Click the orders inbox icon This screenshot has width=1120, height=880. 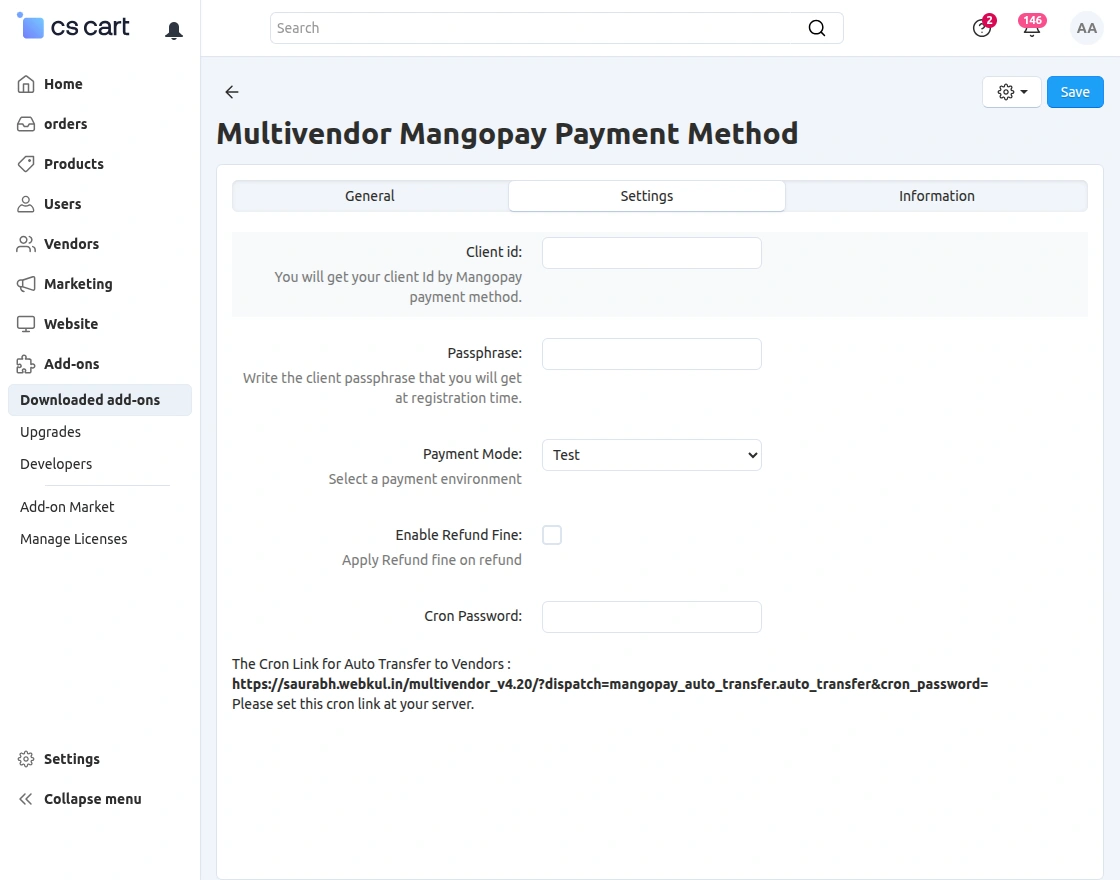(26, 124)
